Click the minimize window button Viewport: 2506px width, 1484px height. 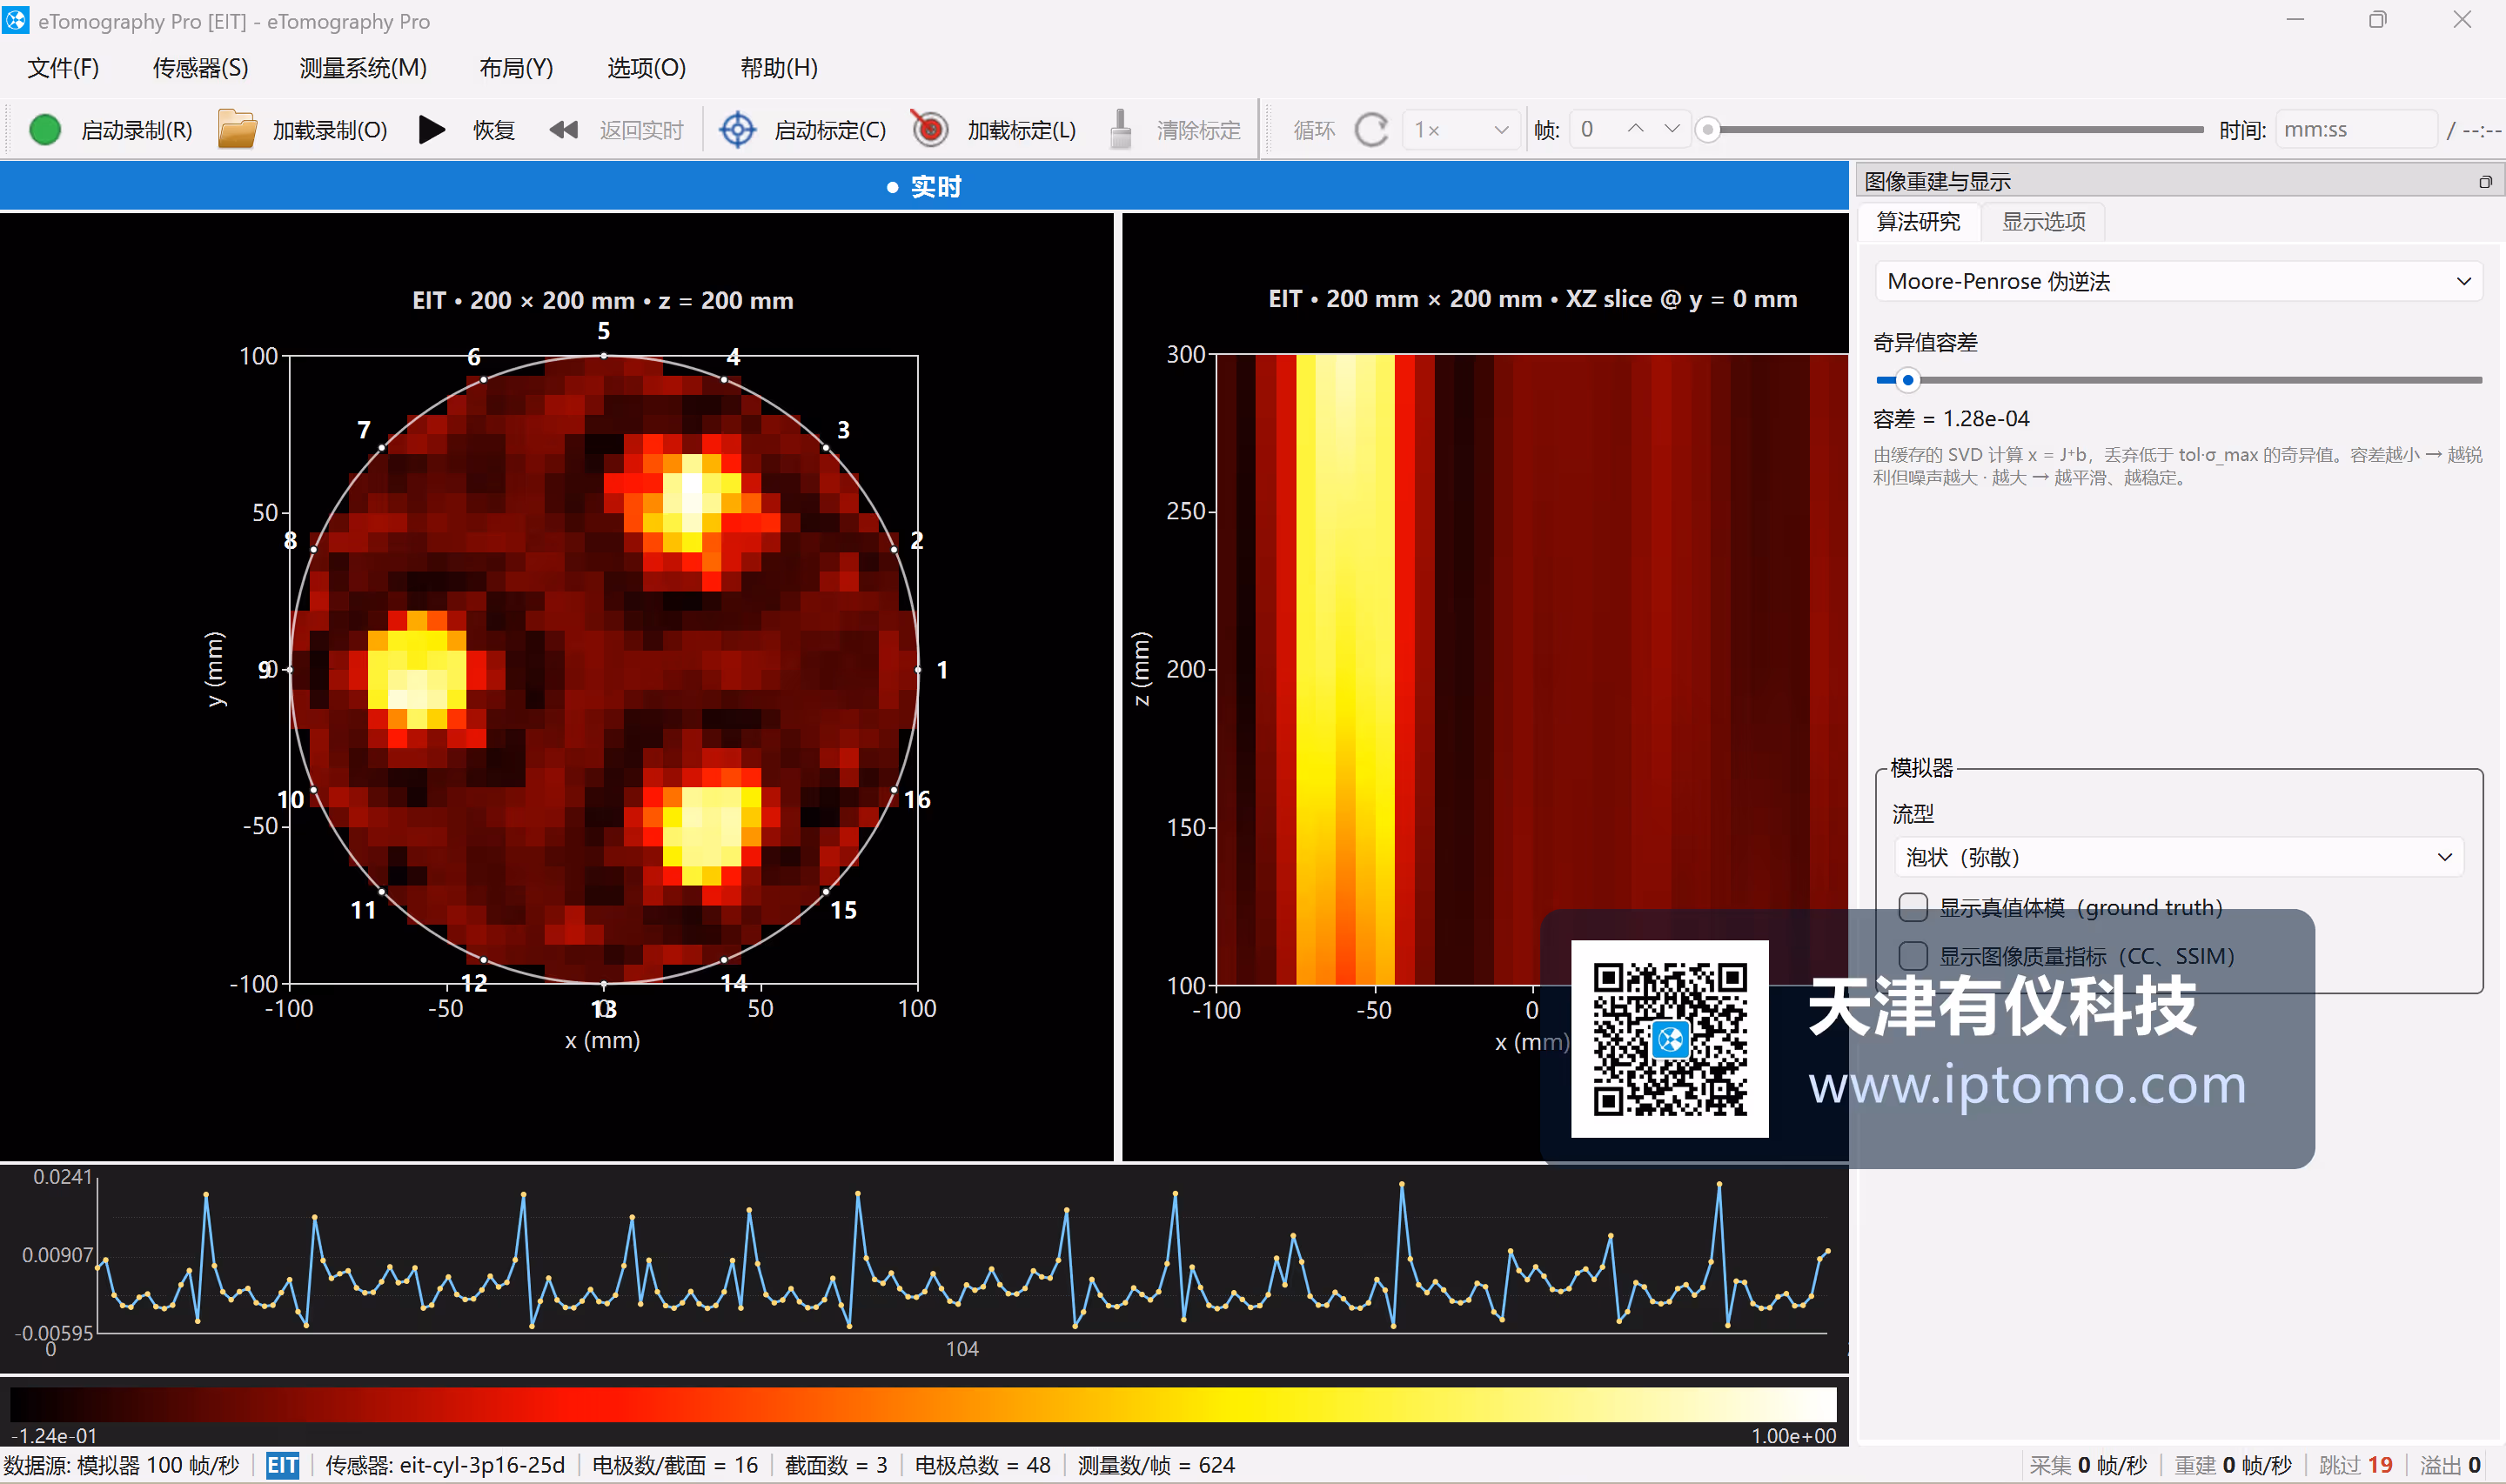coord(2295,20)
